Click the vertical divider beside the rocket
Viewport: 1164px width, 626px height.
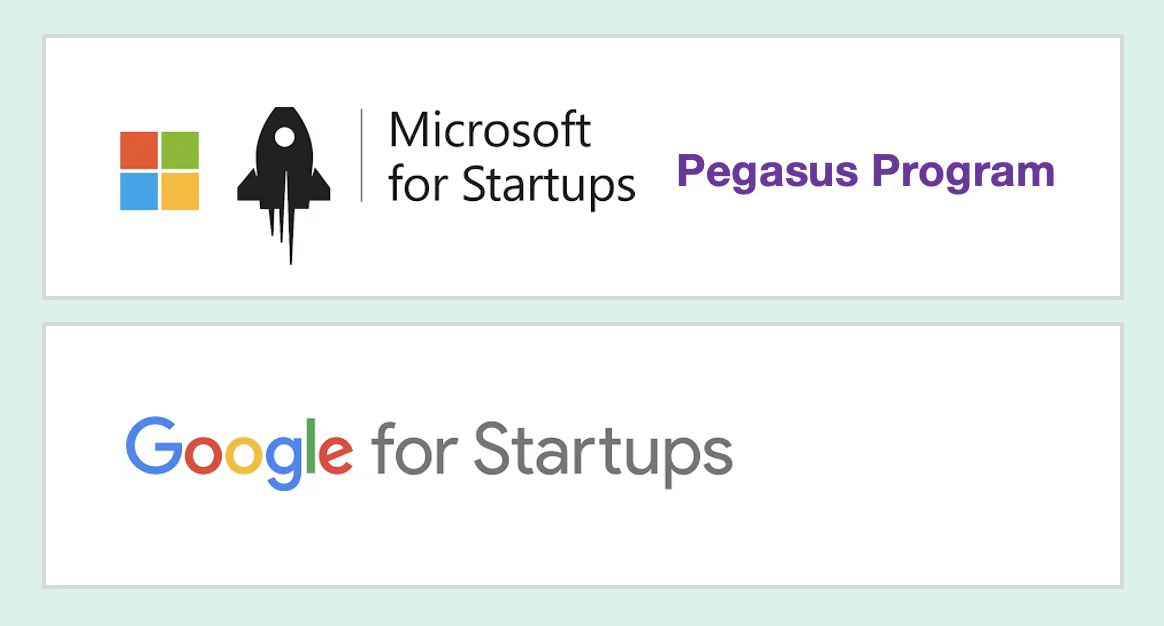362,155
